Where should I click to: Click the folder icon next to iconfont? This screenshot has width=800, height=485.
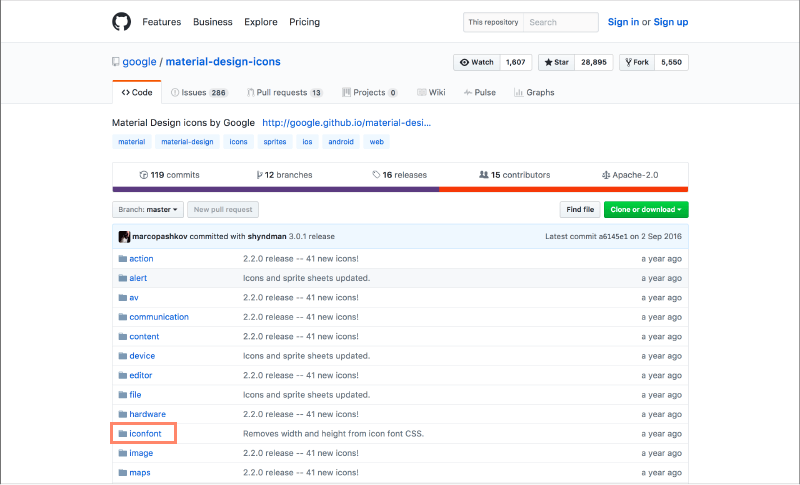point(122,434)
